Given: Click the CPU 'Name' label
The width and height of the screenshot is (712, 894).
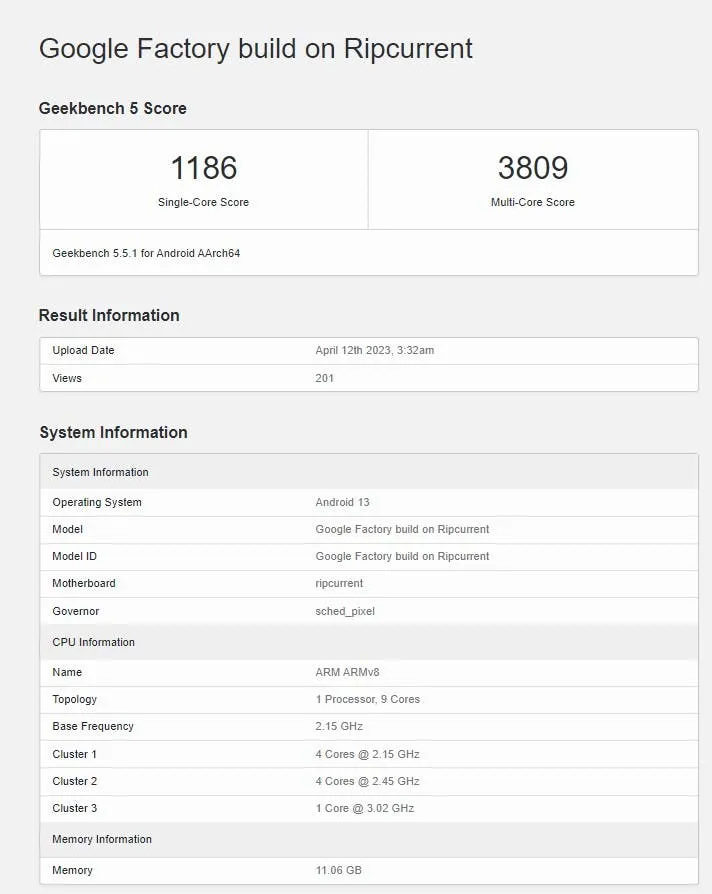Looking at the screenshot, I should point(67,672).
